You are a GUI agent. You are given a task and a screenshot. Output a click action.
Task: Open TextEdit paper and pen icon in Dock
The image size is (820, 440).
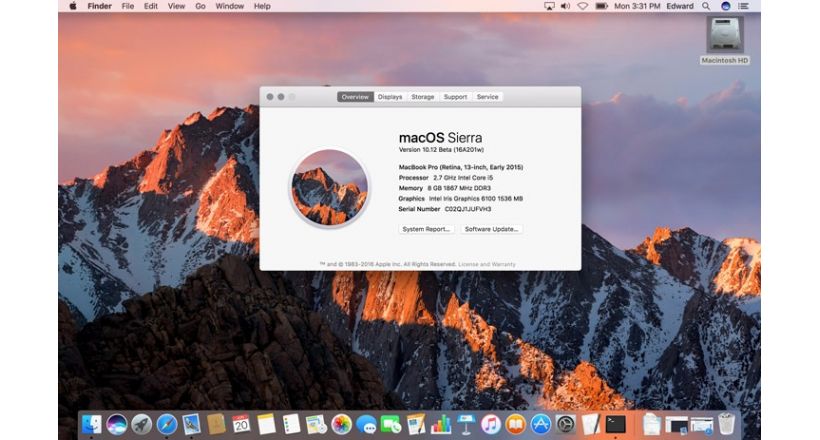point(590,424)
